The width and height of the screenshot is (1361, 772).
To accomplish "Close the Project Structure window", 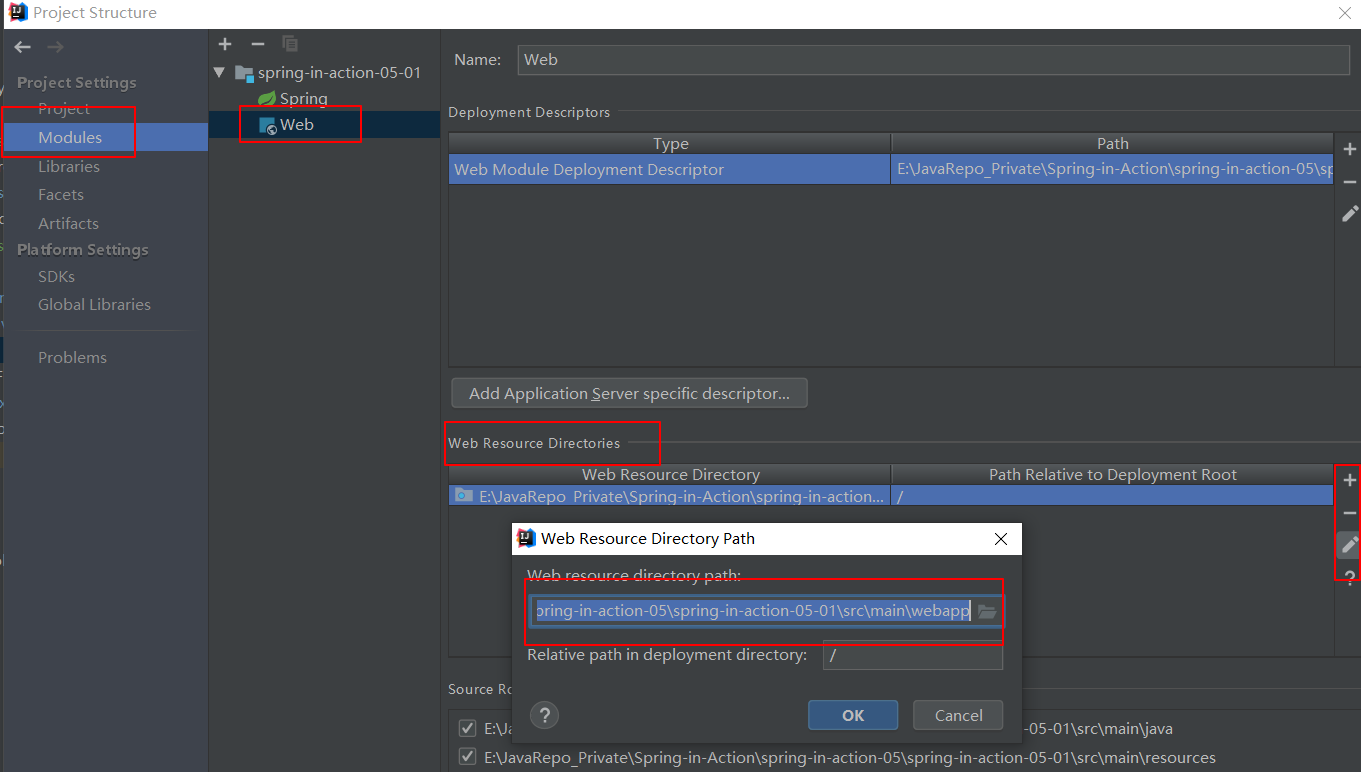I will point(1345,13).
